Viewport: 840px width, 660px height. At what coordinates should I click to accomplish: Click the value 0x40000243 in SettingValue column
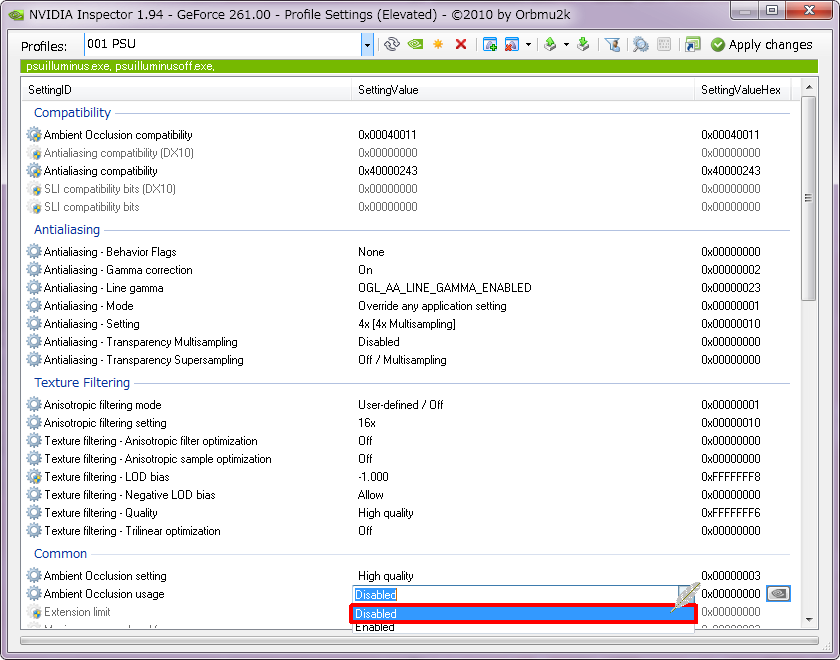388,171
